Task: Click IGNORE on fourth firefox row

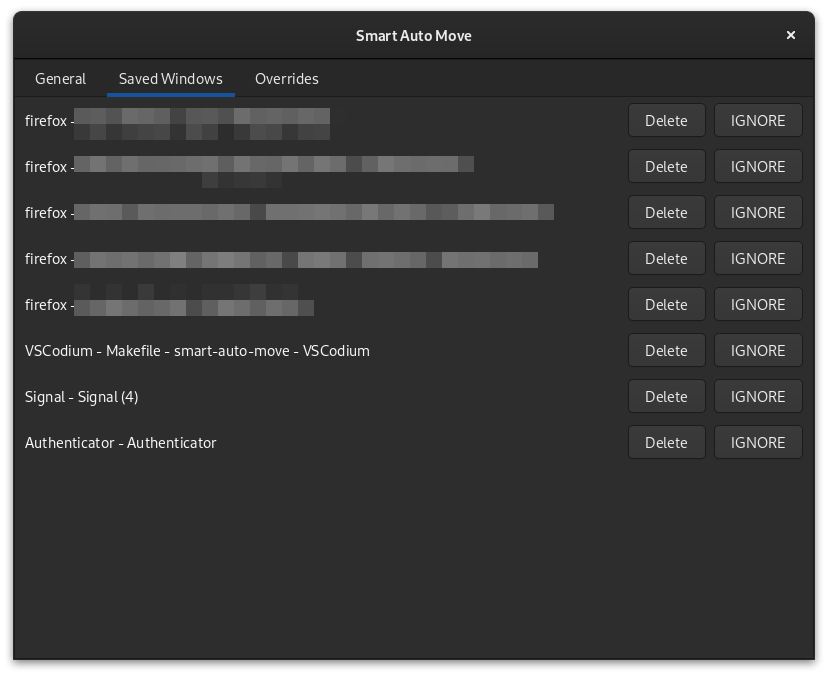Action: coord(758,258)
